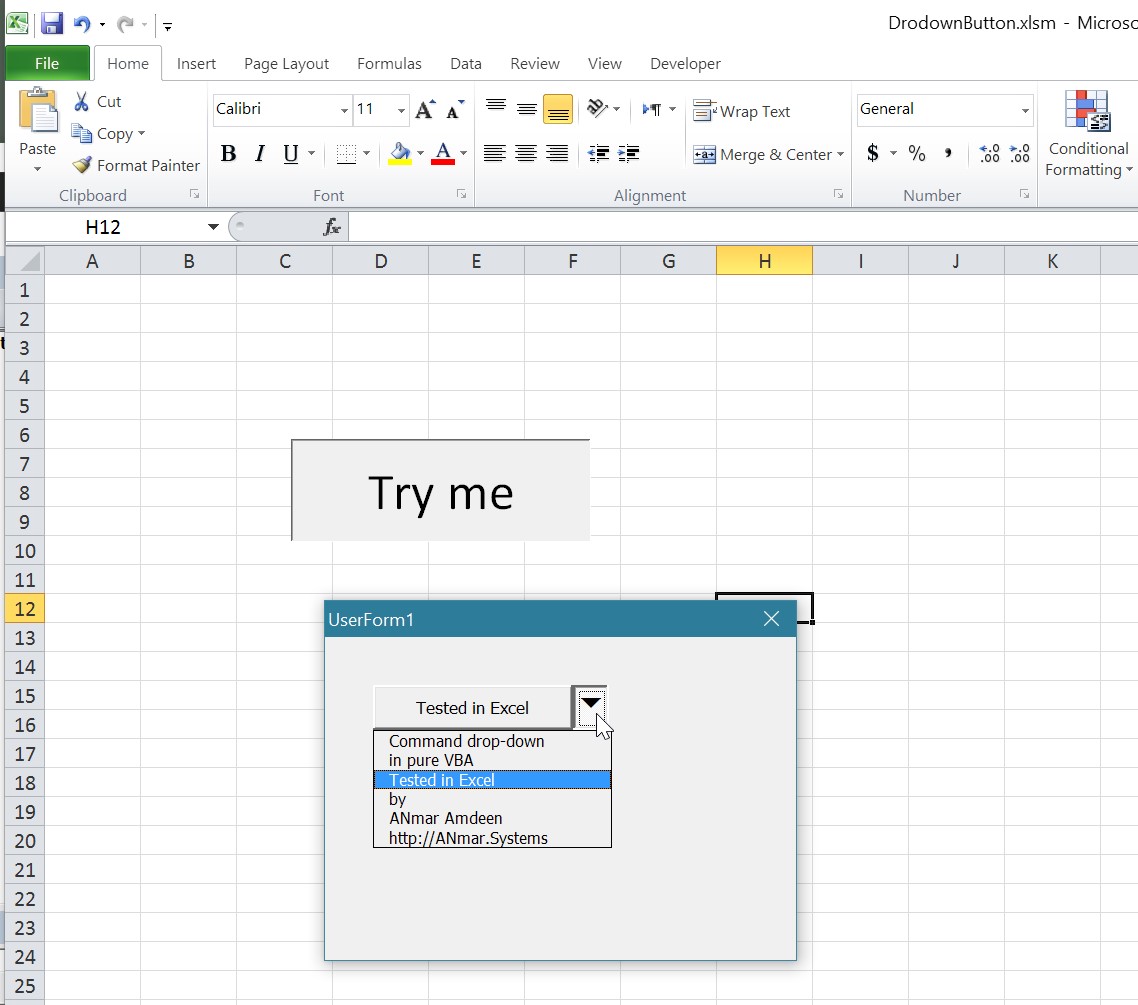Click the Paste clipboard icon

click(x=38, y=111)
